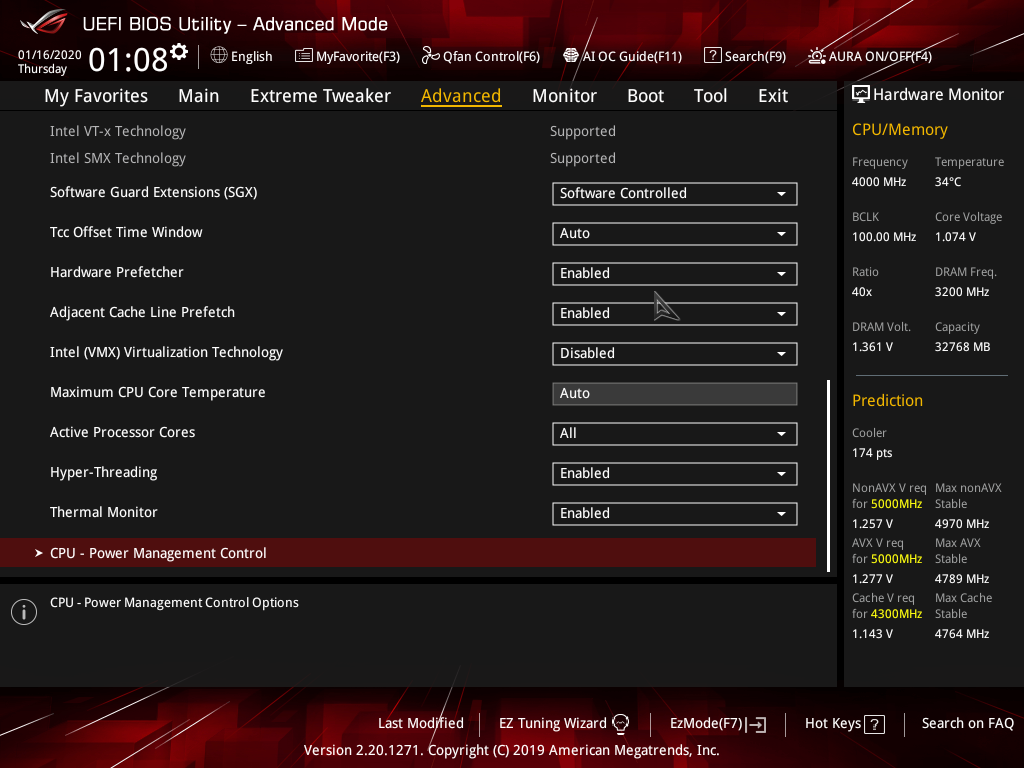Launch AI OC Guide brain icon
This screenshot has width=1024, height=768.
tap(571, 56)
